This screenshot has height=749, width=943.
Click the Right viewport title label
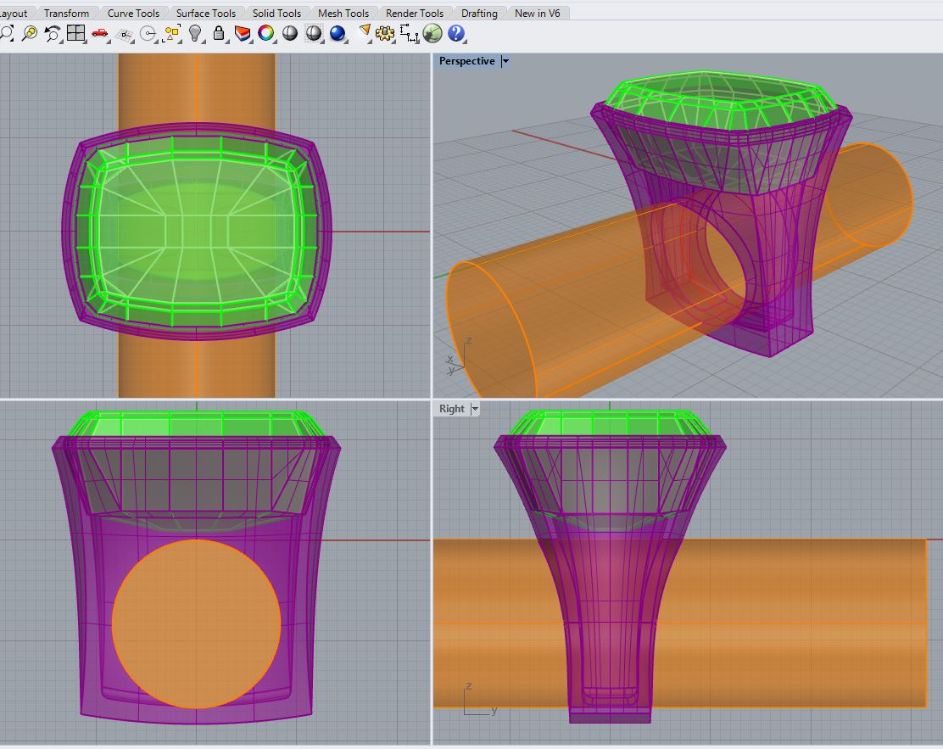tap(451, 409)
